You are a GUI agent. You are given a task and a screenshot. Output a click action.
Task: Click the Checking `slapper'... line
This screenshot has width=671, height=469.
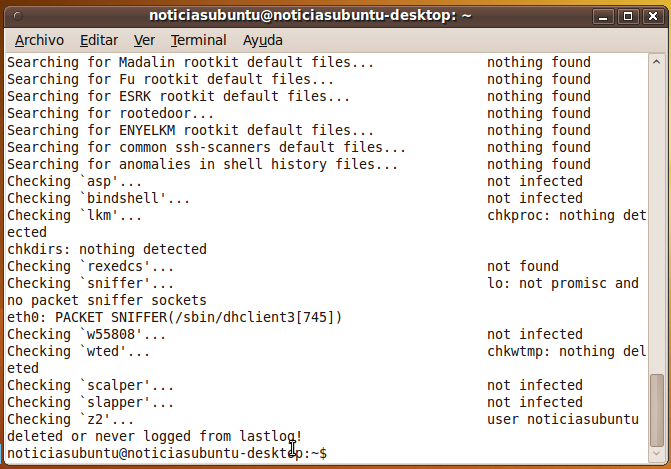pyautogui.click(x=90, y=403)
